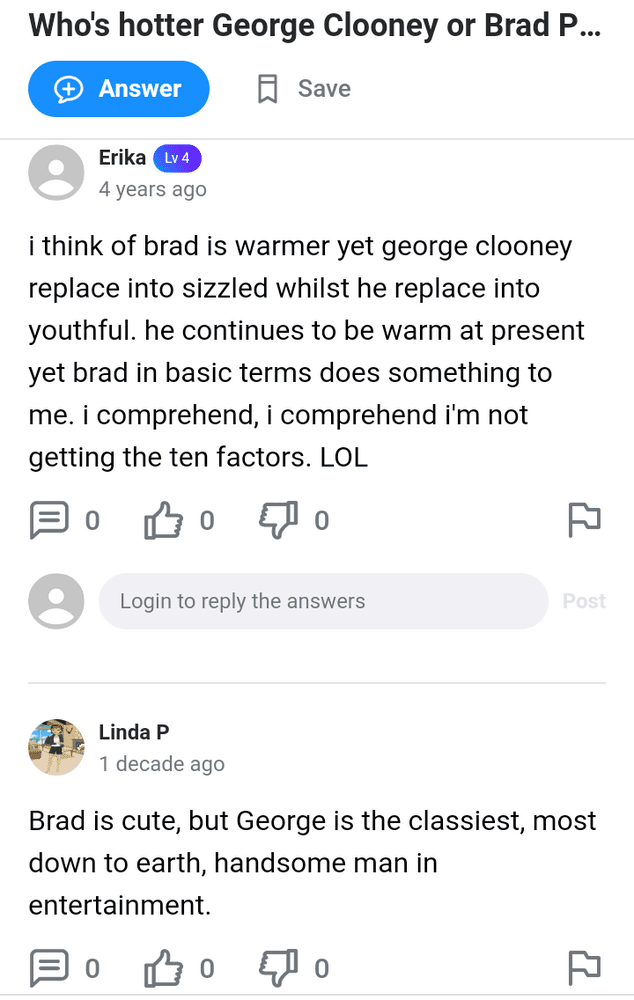Open Erika's profile via her username
The image size is (634, 1000).
click(x=122, y=157)
